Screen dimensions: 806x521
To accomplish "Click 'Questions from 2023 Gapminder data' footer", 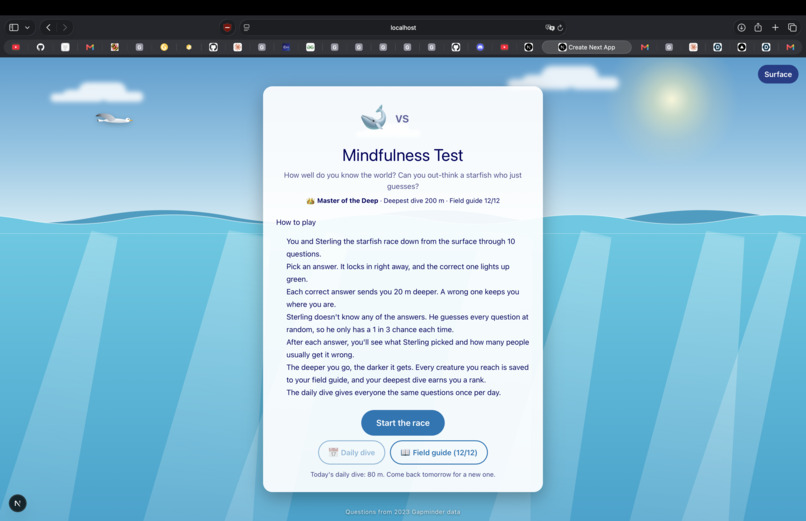I will click(402, 512).
